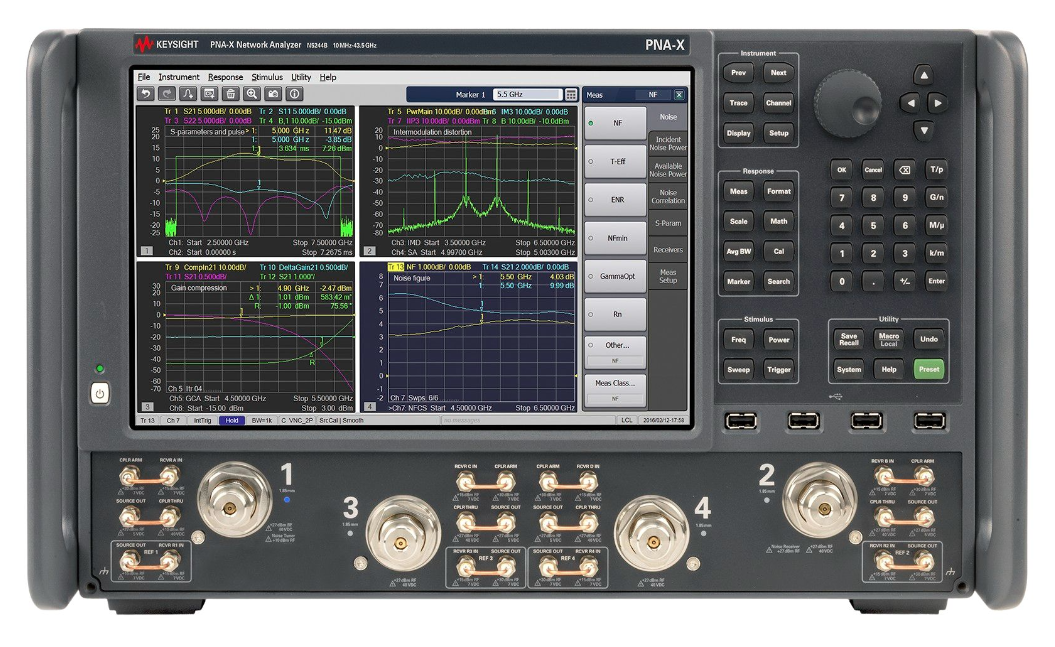Open the Response menu
Screen dimensions: 1055x647
pyautogui.click(x=225, y=77)
